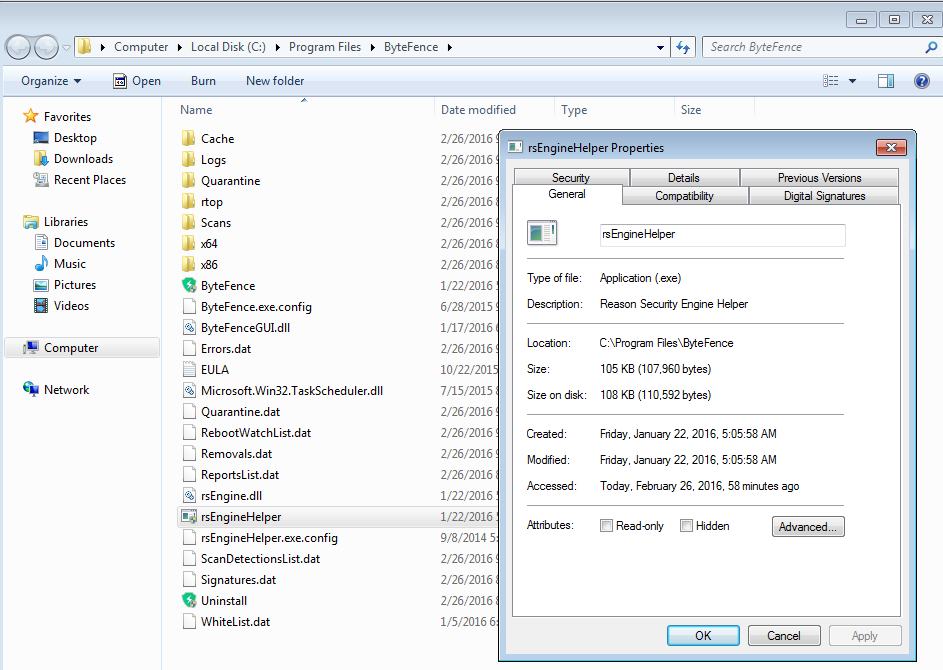The width and height of the screenshot is (943, 670).
Task: Click the Forward navigation arrow button
Action: (46, 47)
